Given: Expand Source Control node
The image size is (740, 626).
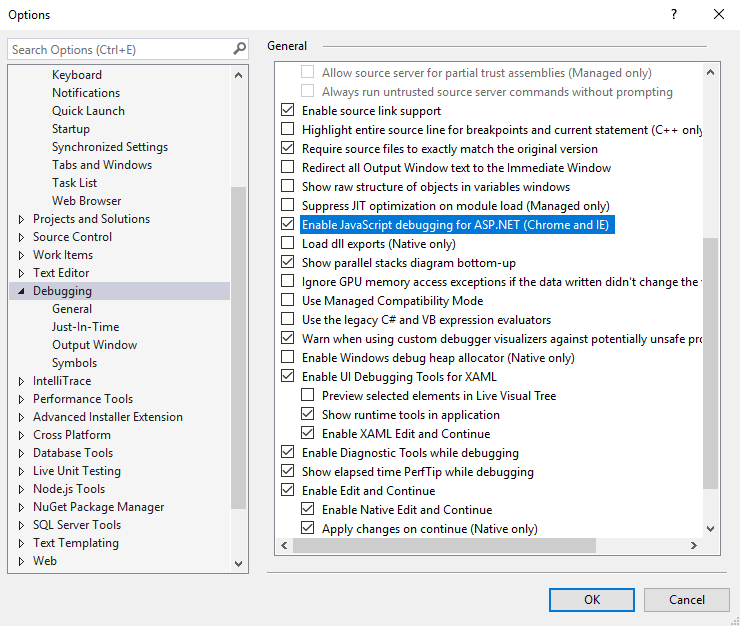Looking at the screenshot, I should 21,237.
